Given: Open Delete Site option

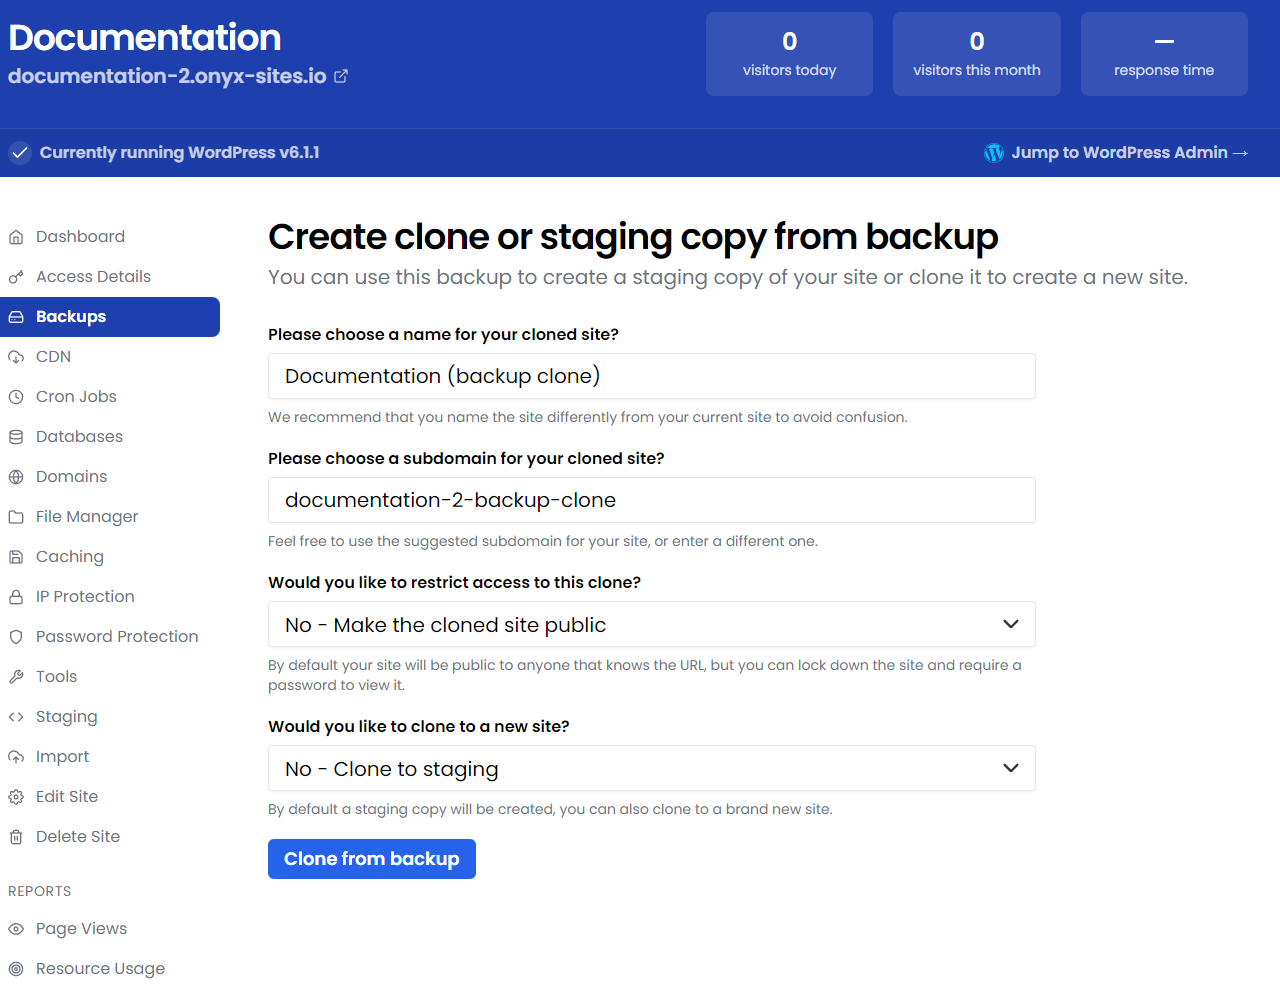Looking at the screenshot, I should pos(110,837).
